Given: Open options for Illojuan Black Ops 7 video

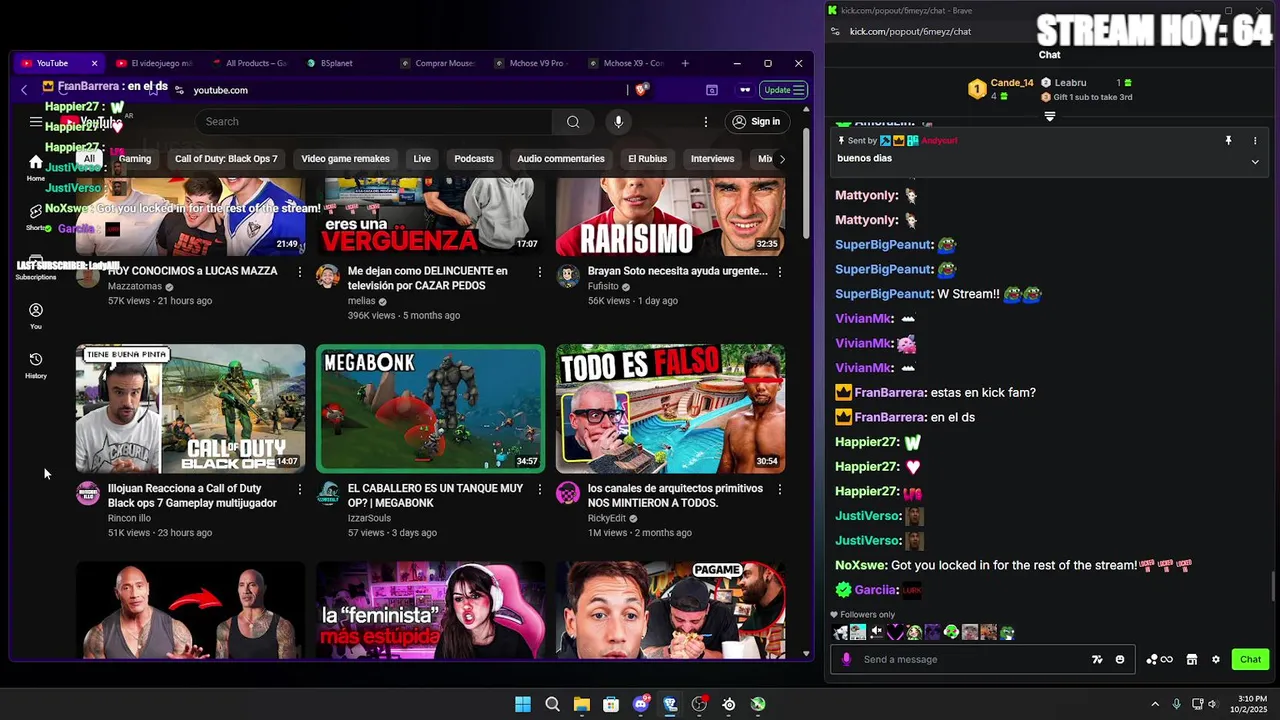Looking at the screenshot, I should [x=299, y=490].
